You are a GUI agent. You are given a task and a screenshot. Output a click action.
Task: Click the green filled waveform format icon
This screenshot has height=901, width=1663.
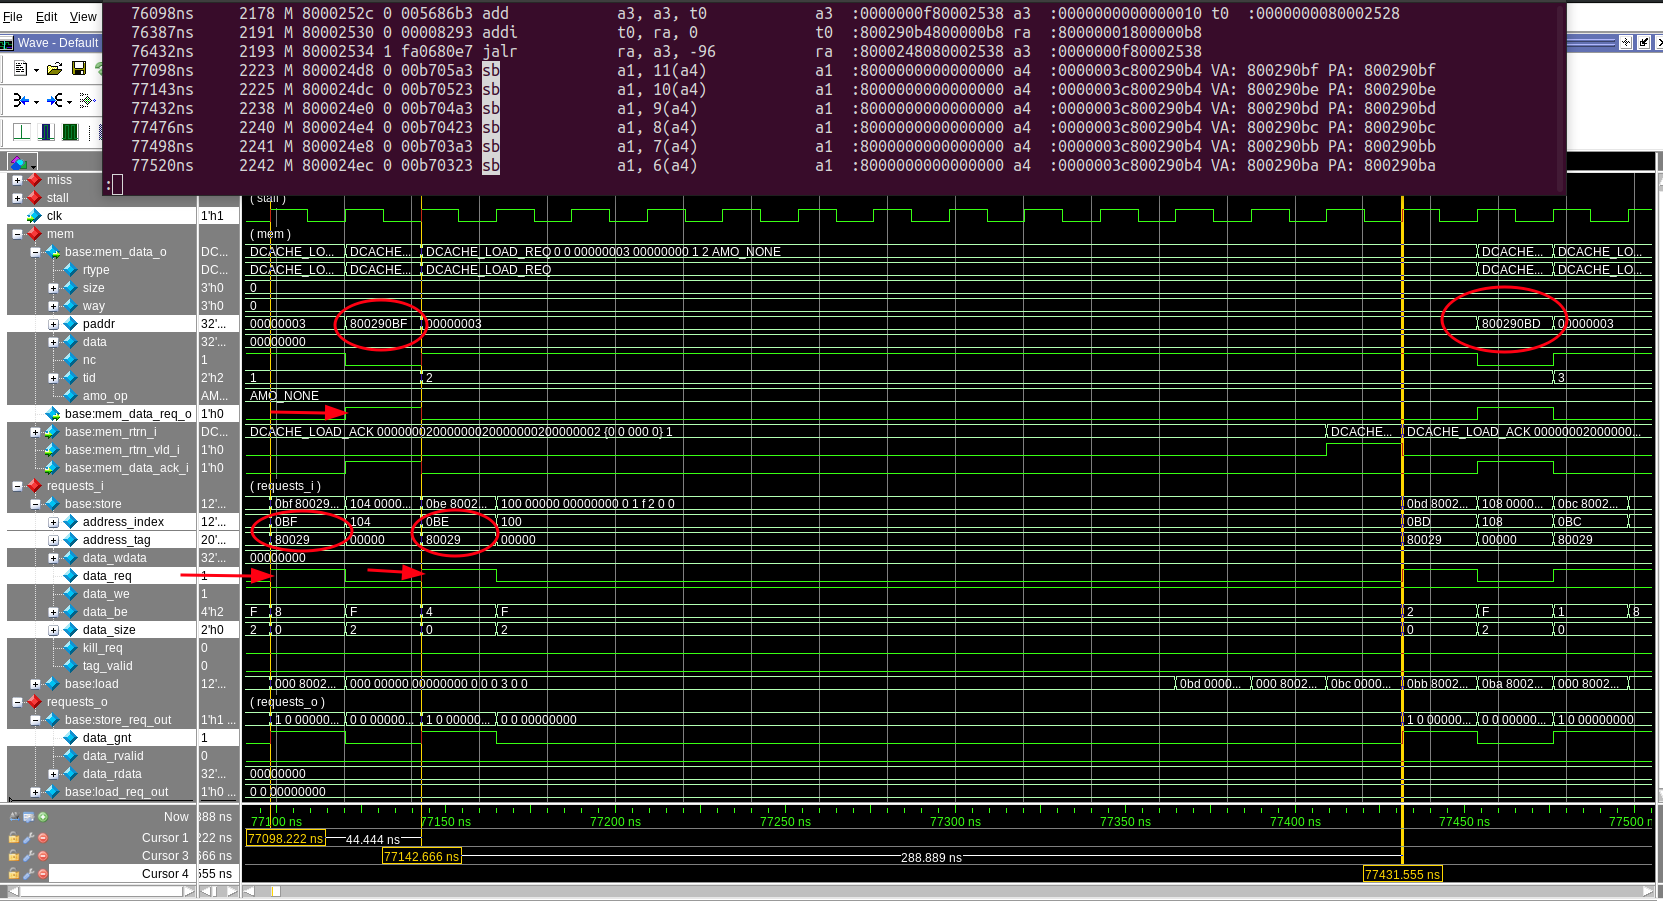click(x=70, y=132)
